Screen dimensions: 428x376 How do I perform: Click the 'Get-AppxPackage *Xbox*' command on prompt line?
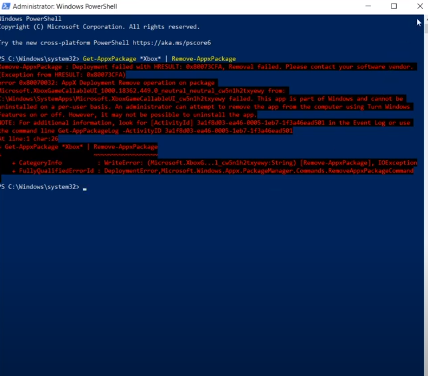coord(122,59)
